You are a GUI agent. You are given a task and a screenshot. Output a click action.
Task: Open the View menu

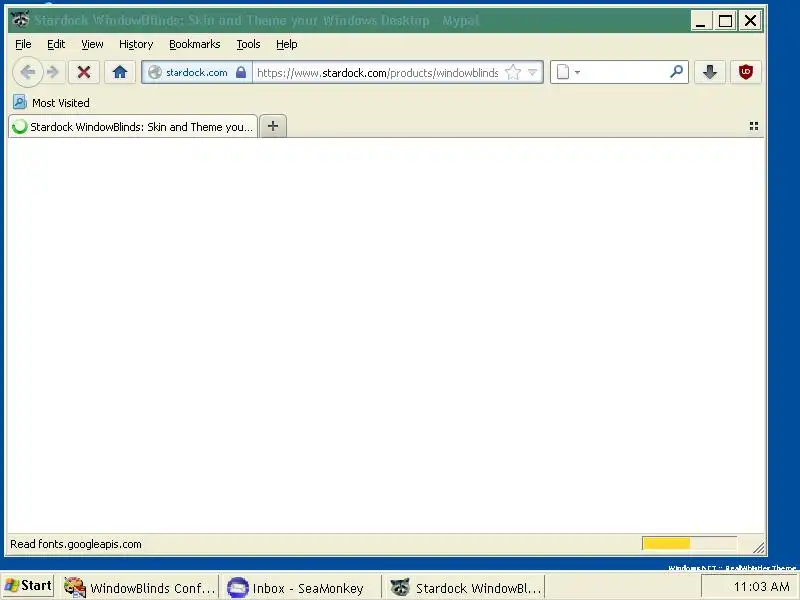pyautogui.click(x=92, y=44)
